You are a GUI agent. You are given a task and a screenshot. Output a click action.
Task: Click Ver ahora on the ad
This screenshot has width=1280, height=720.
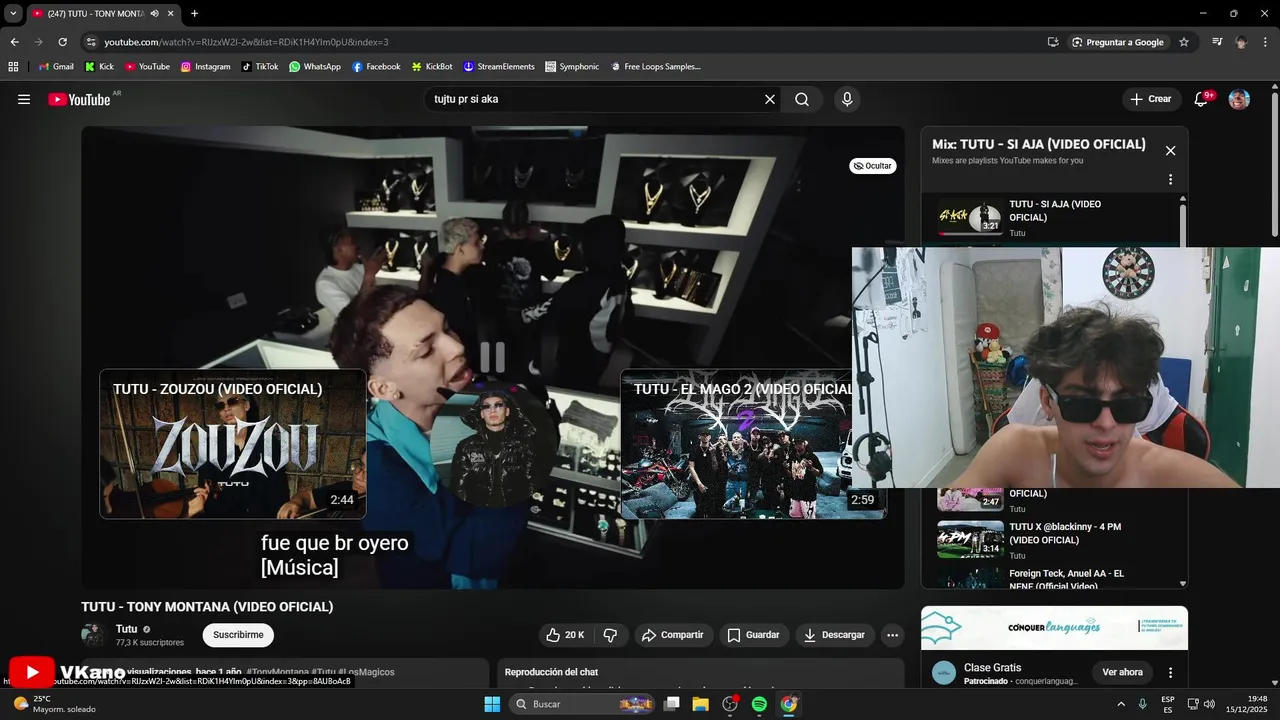(1122, 672)
